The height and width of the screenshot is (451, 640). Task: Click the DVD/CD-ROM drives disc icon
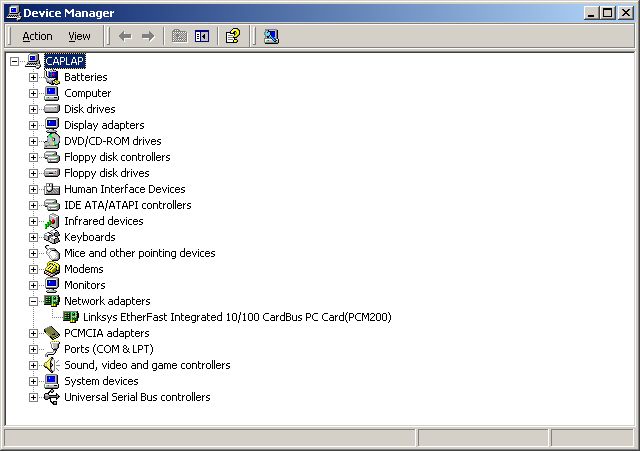tap(52, 141)
